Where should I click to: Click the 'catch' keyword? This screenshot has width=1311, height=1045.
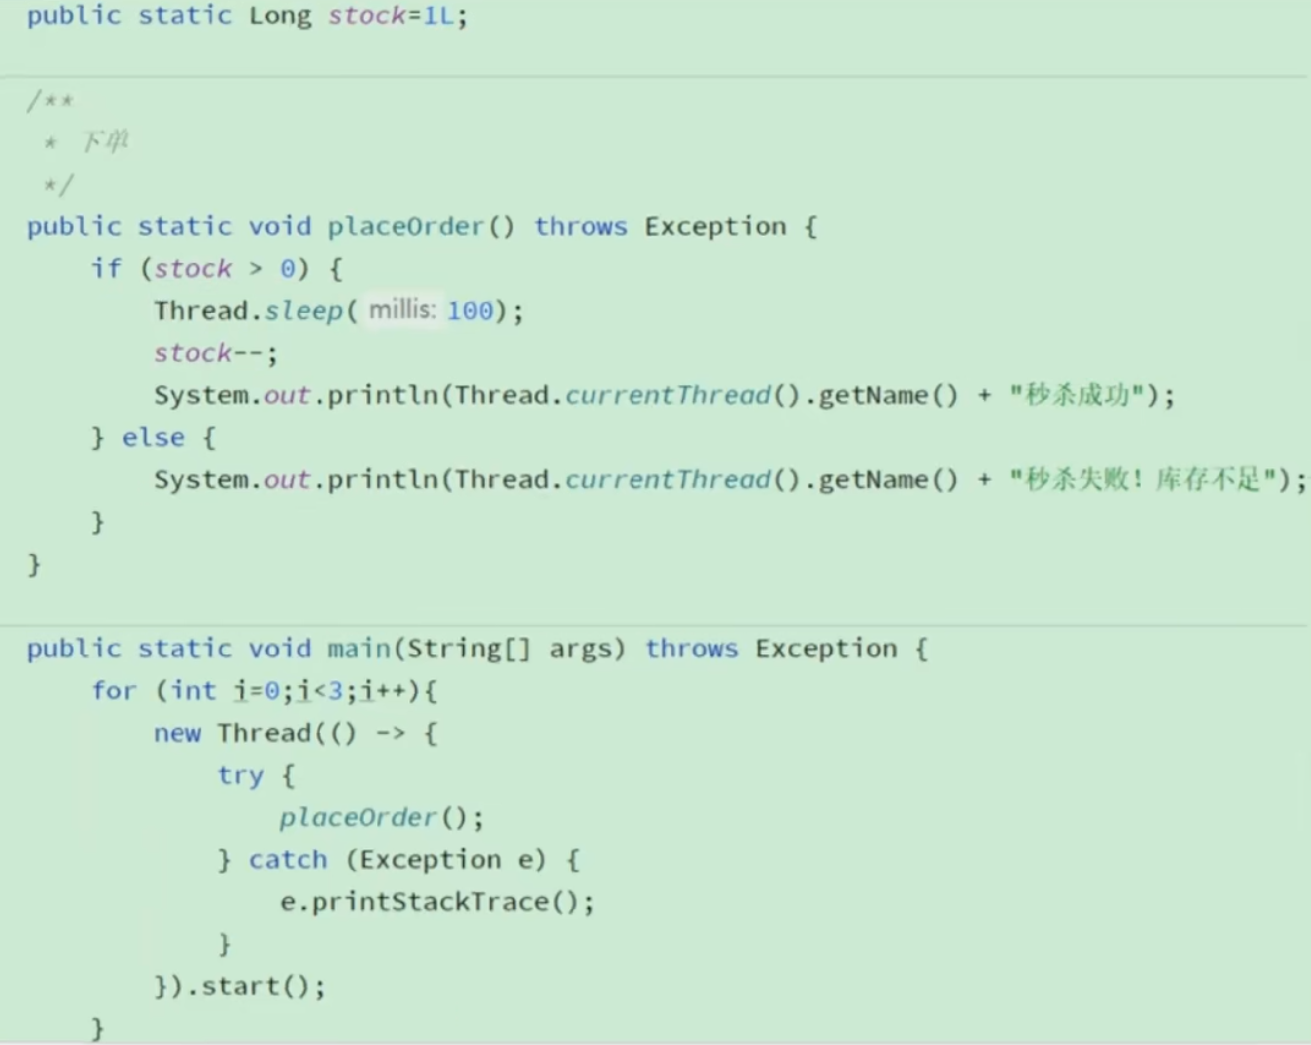pyautogui.click(x=287, y=860)
